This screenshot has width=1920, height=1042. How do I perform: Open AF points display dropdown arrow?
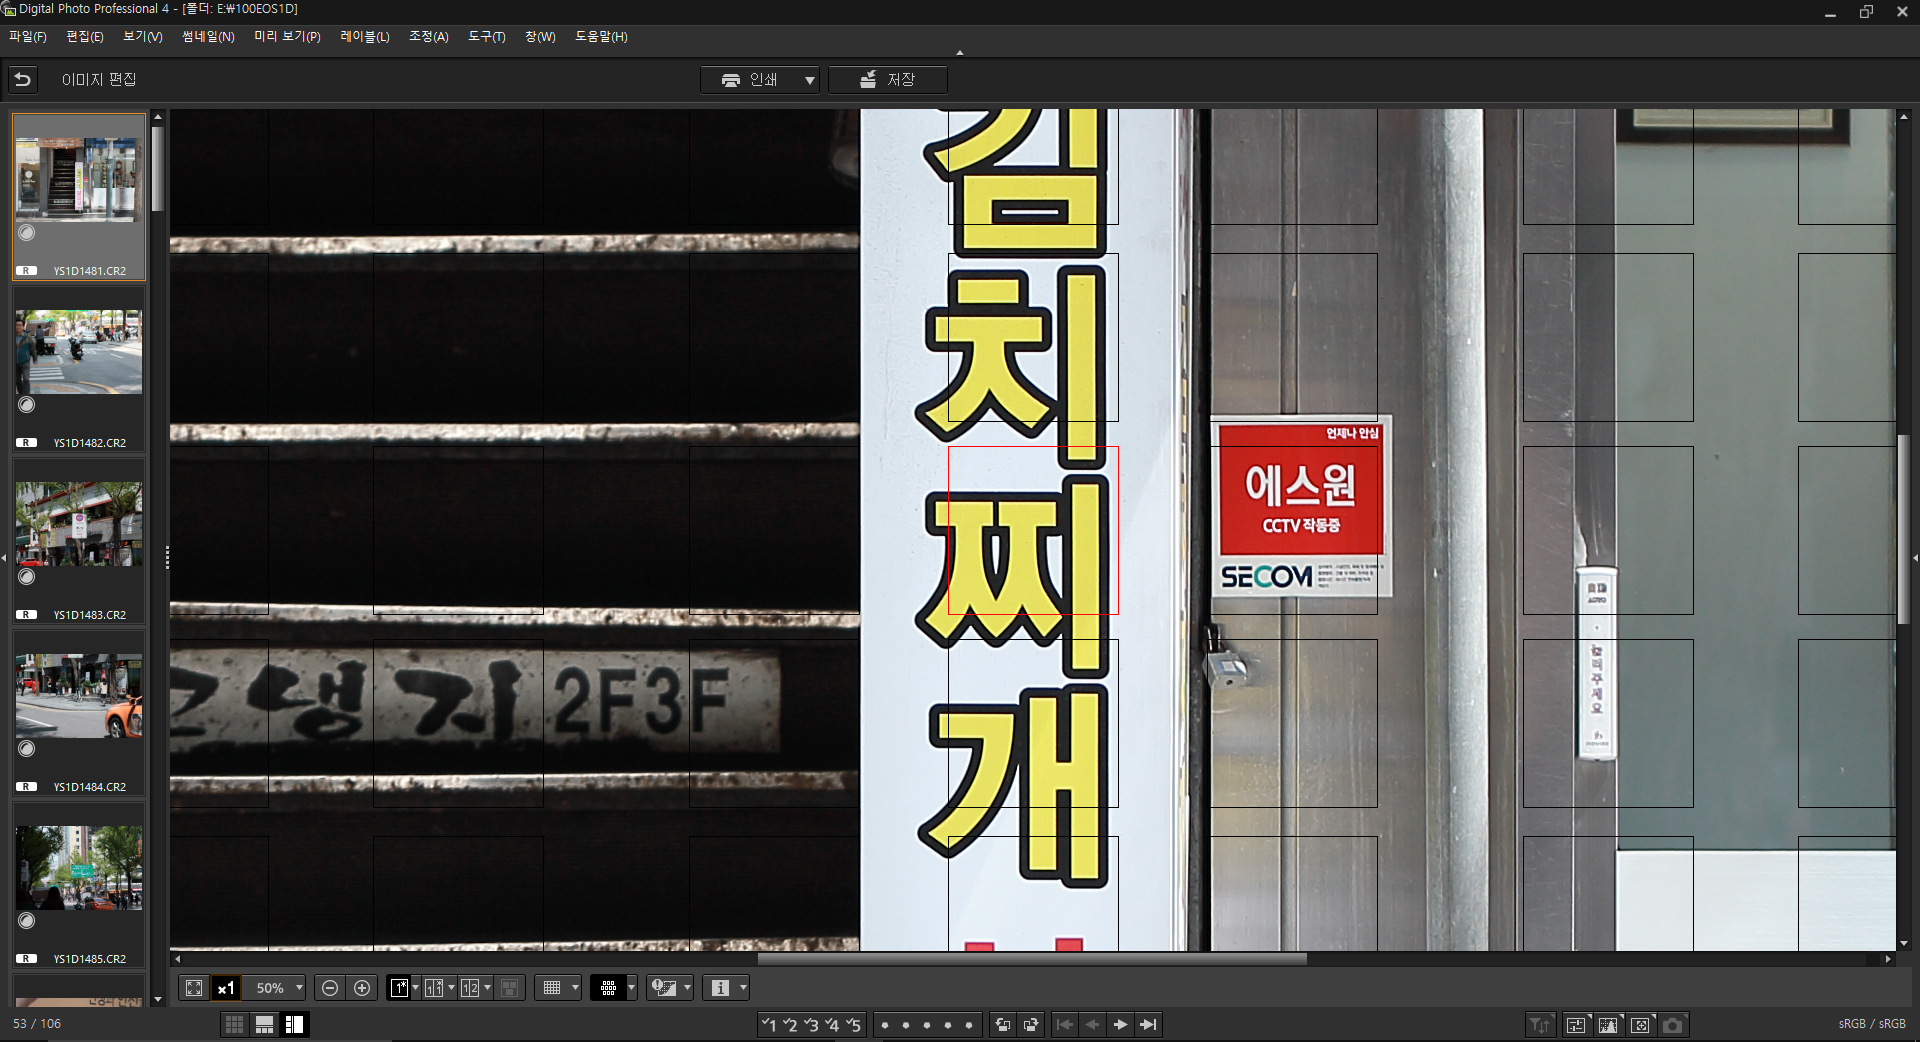point(631,988)
